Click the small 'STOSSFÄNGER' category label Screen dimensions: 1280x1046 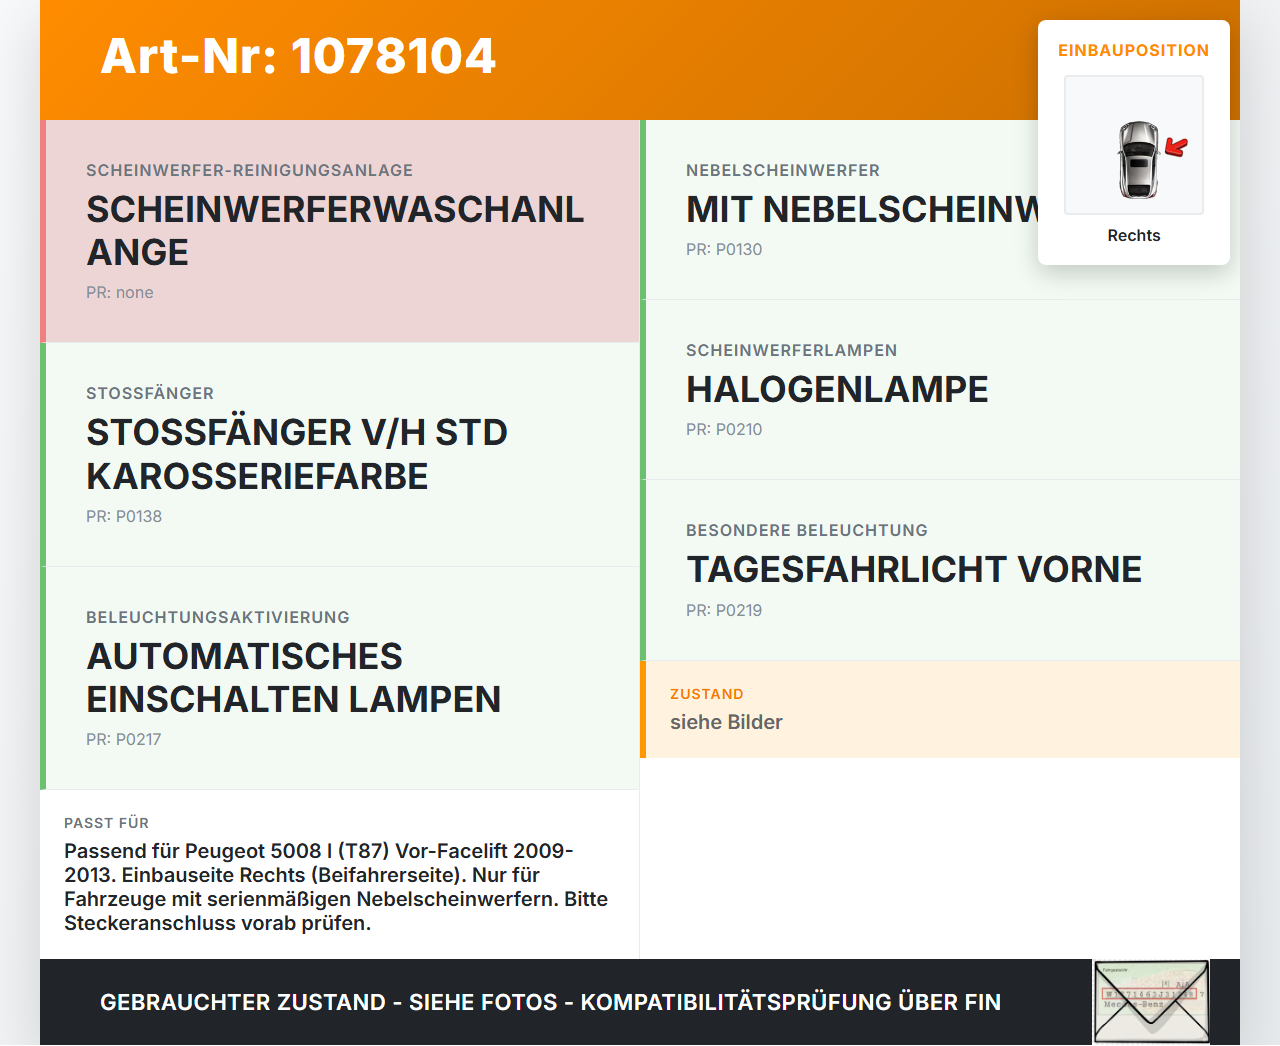(150, 393)
